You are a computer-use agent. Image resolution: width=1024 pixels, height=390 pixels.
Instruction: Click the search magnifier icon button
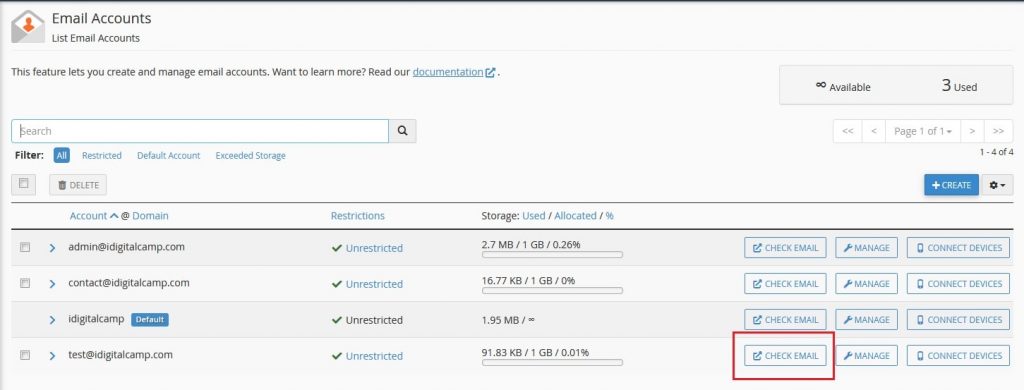402,131
